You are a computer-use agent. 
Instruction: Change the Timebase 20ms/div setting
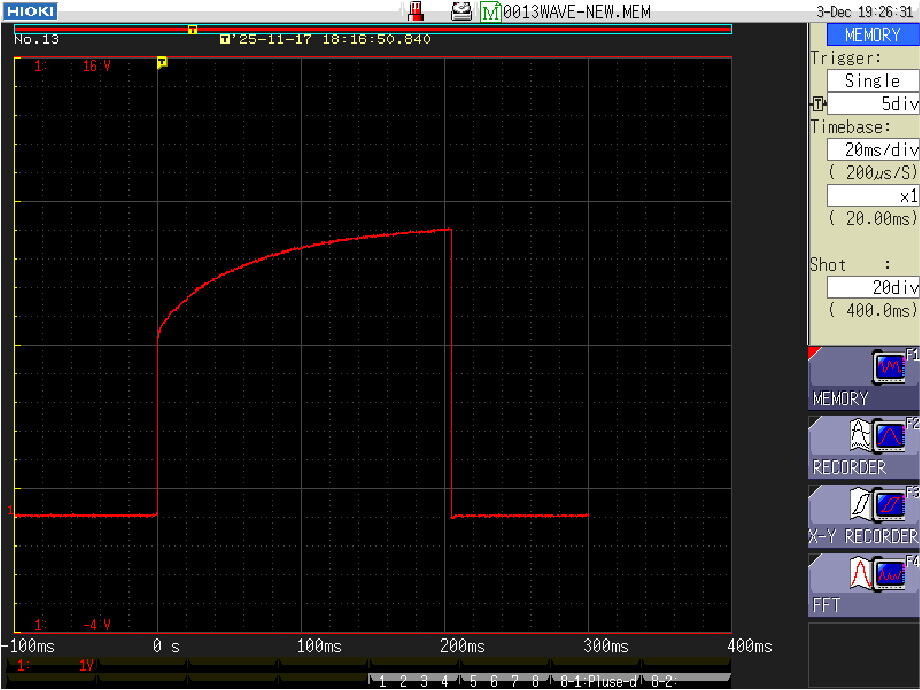point(873,149)
